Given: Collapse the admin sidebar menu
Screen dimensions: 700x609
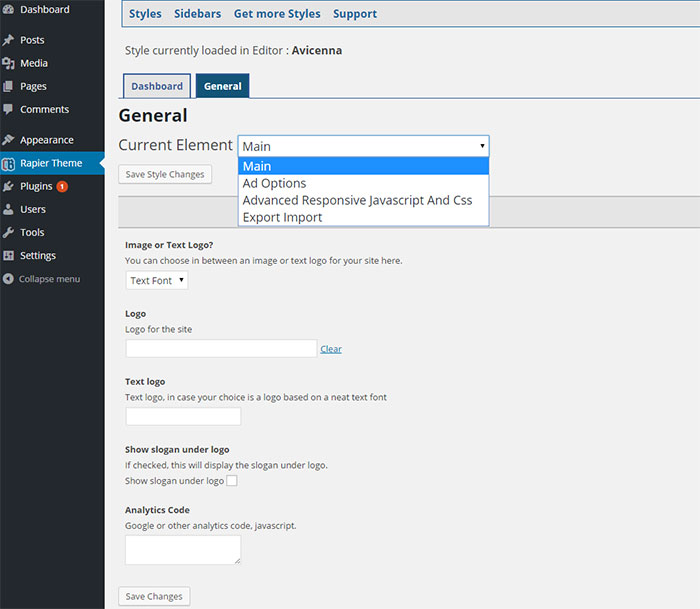Looking at the screenshot, I should pyautogui.click(x=42, y=279).
